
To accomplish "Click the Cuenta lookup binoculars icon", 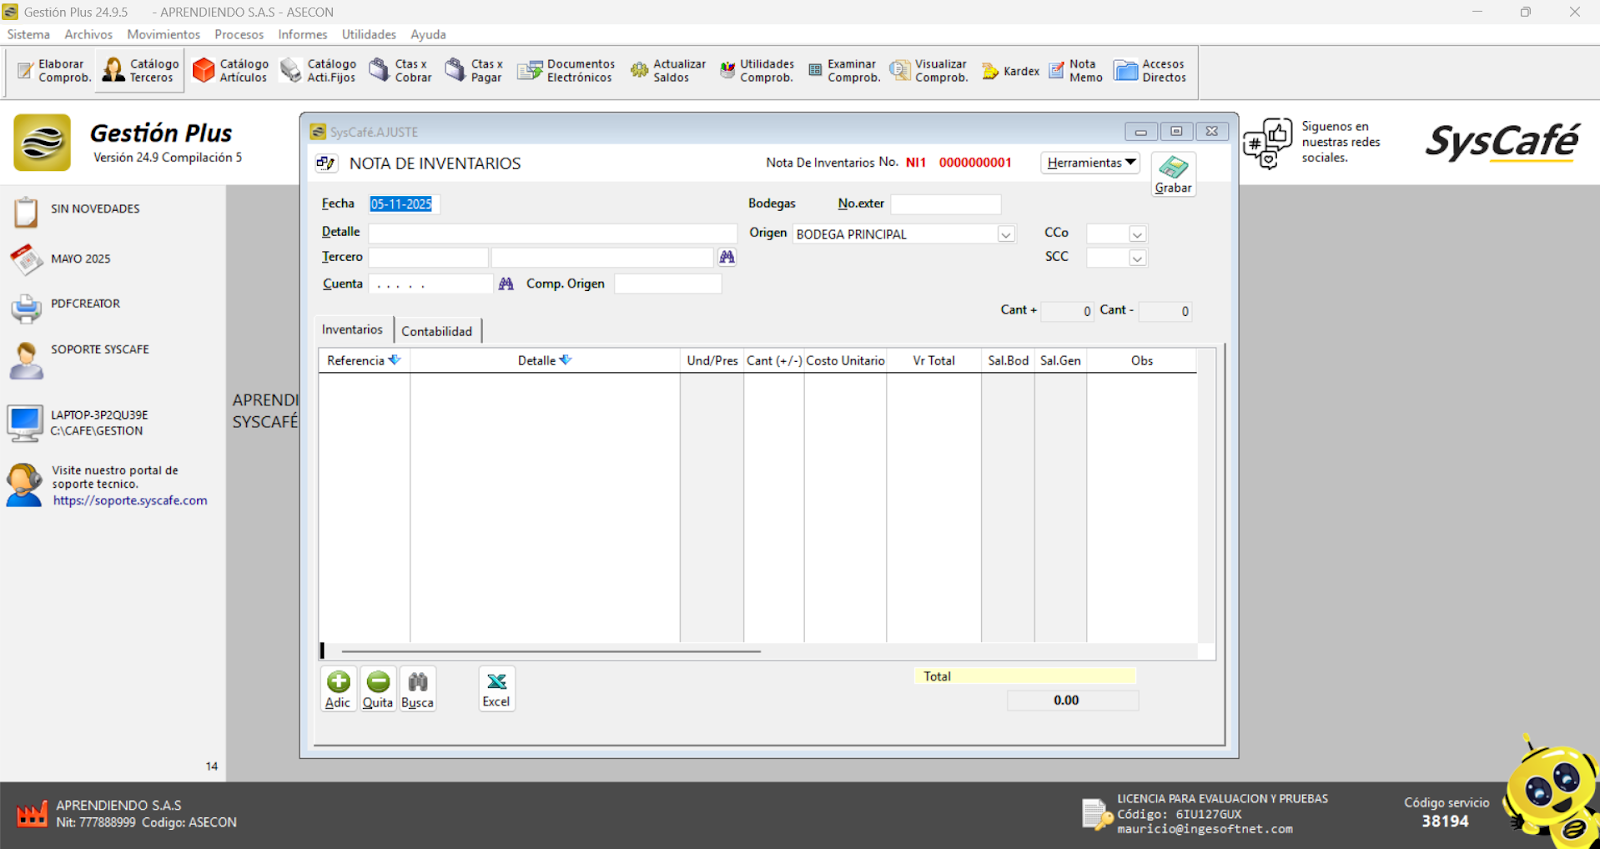I will click(506, 284).
